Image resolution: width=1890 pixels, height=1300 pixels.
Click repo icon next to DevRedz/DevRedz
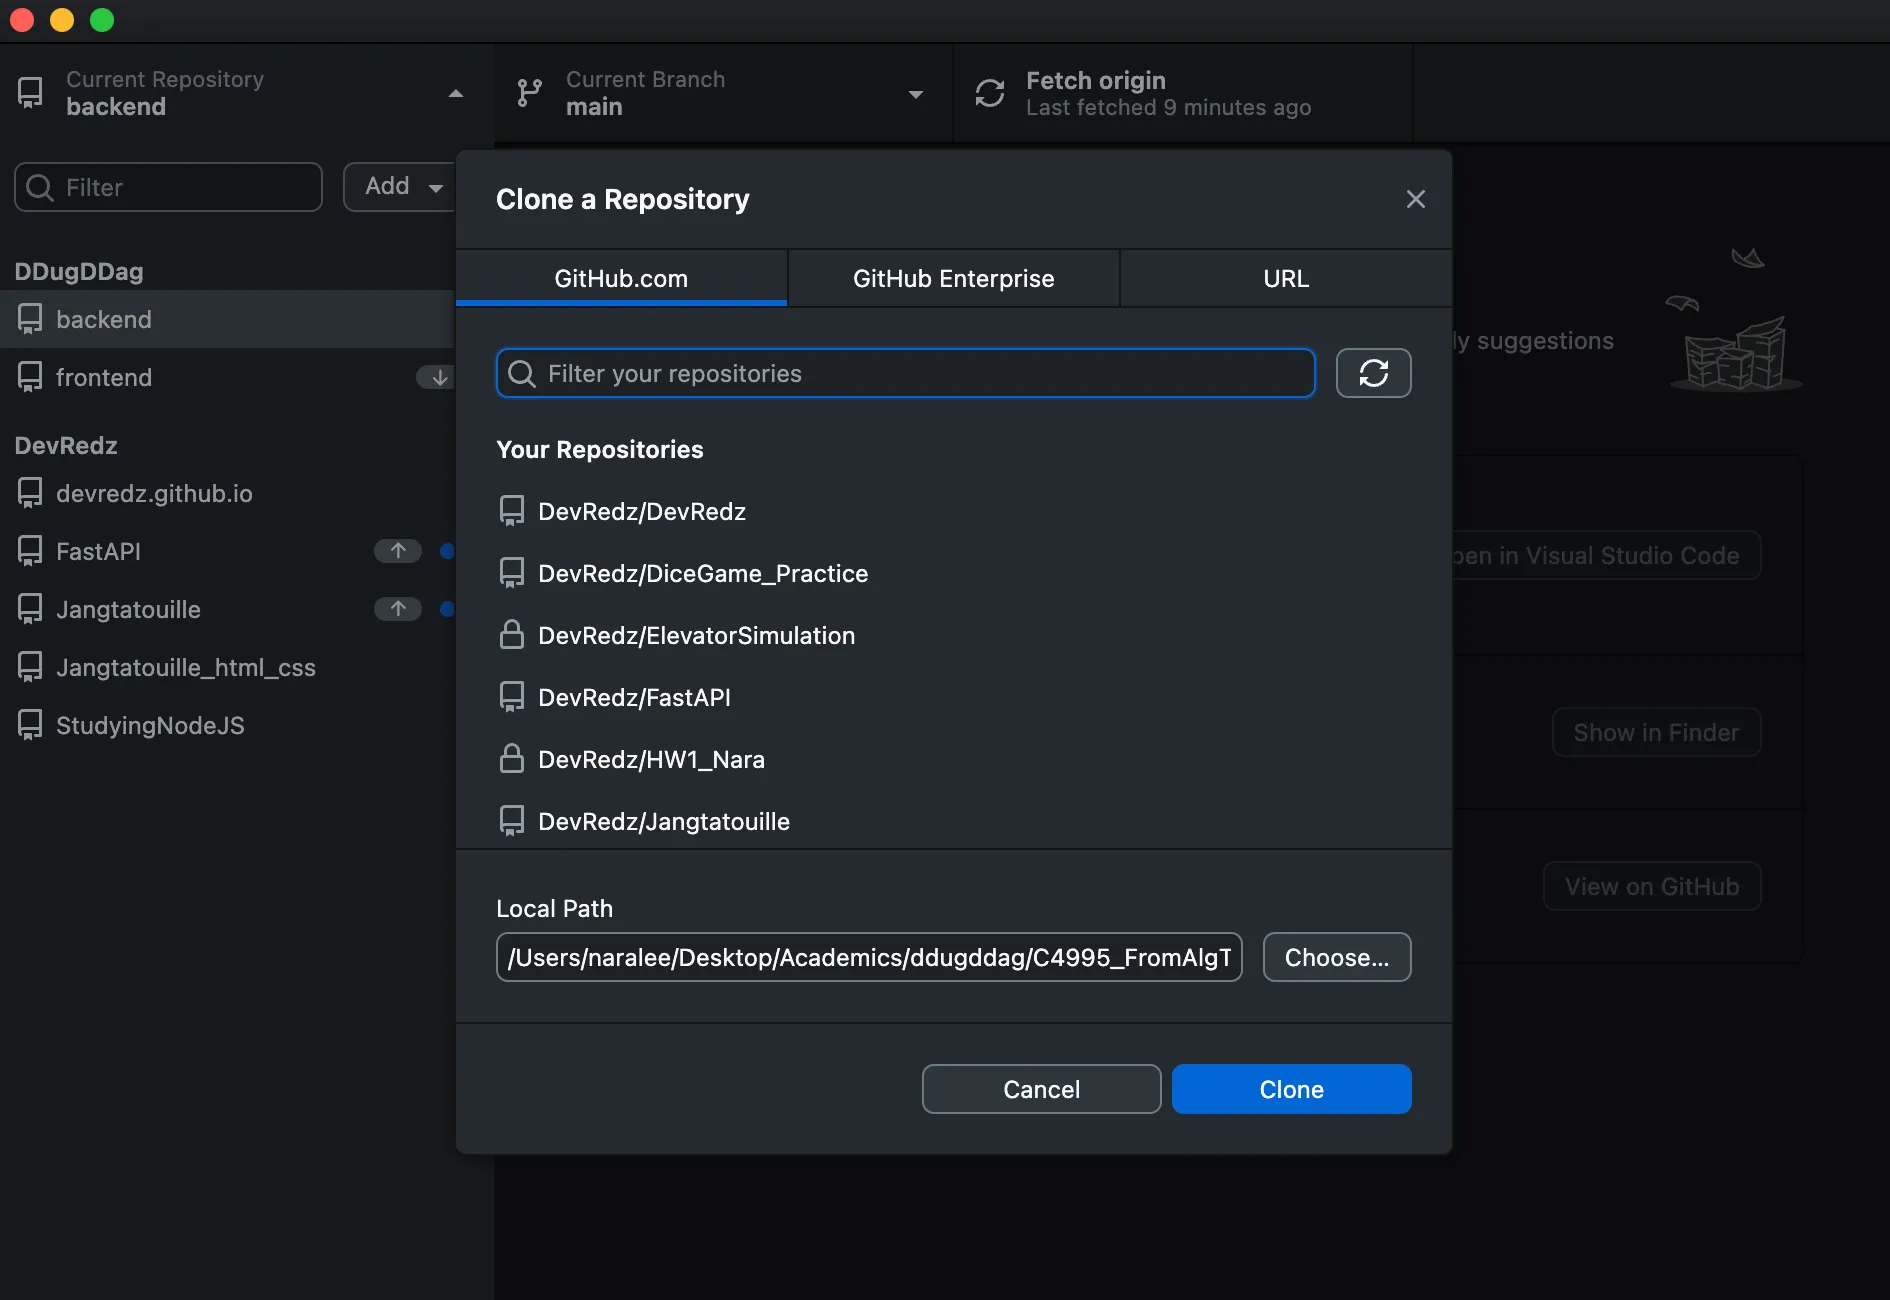(512, 511)
